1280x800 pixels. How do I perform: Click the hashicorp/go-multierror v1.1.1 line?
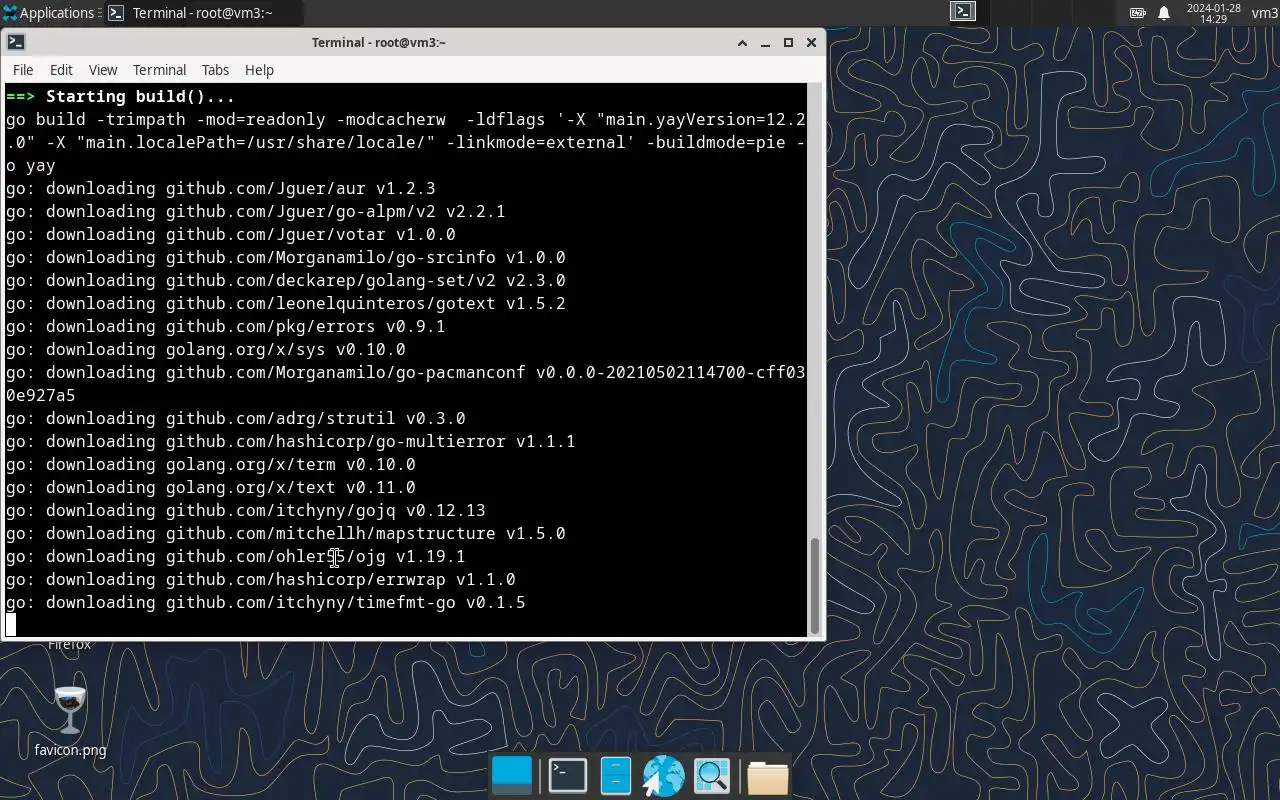(290, 441)
